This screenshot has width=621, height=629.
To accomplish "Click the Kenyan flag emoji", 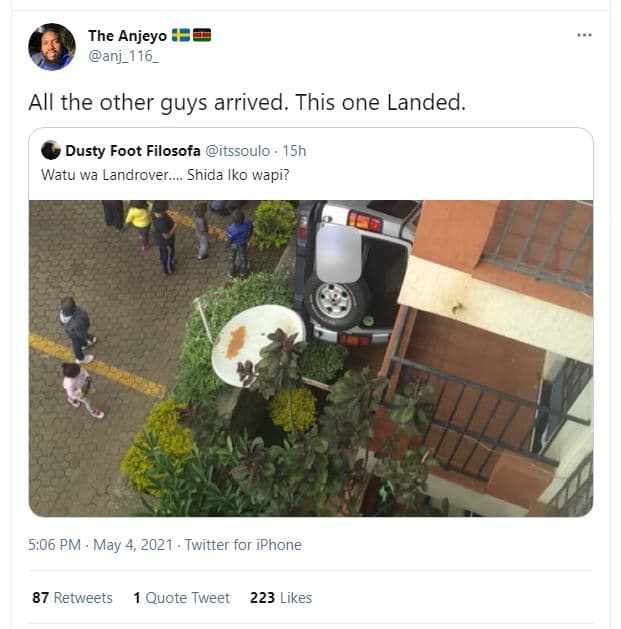I will click(x=201, y=36).
